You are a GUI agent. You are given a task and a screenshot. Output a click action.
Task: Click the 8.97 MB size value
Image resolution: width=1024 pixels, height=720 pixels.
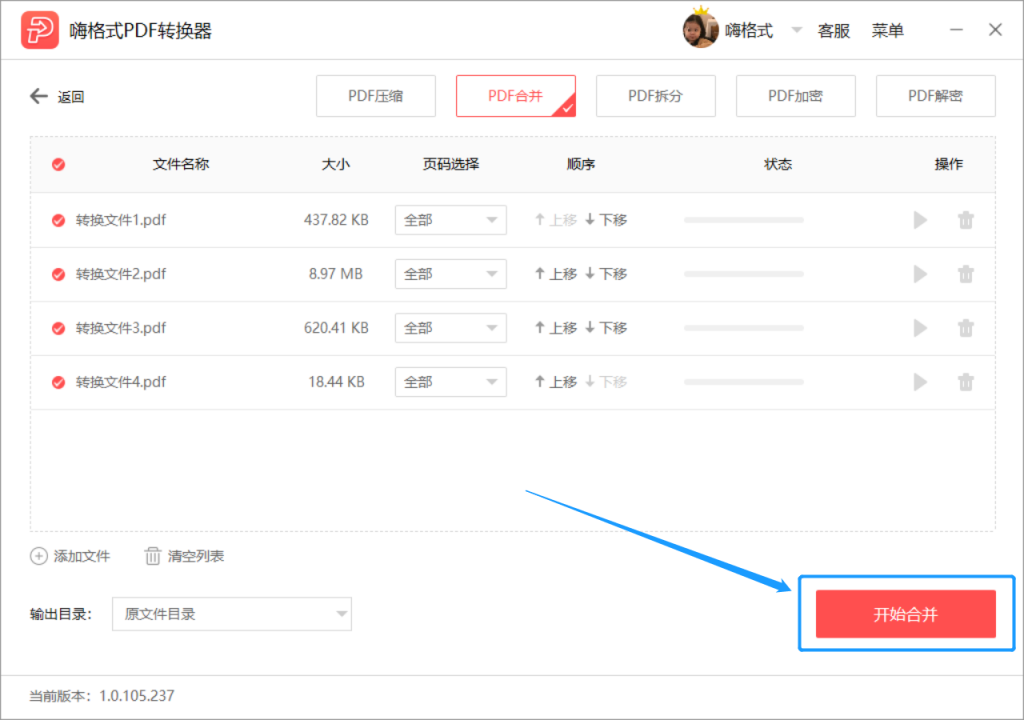click(336, 274)
